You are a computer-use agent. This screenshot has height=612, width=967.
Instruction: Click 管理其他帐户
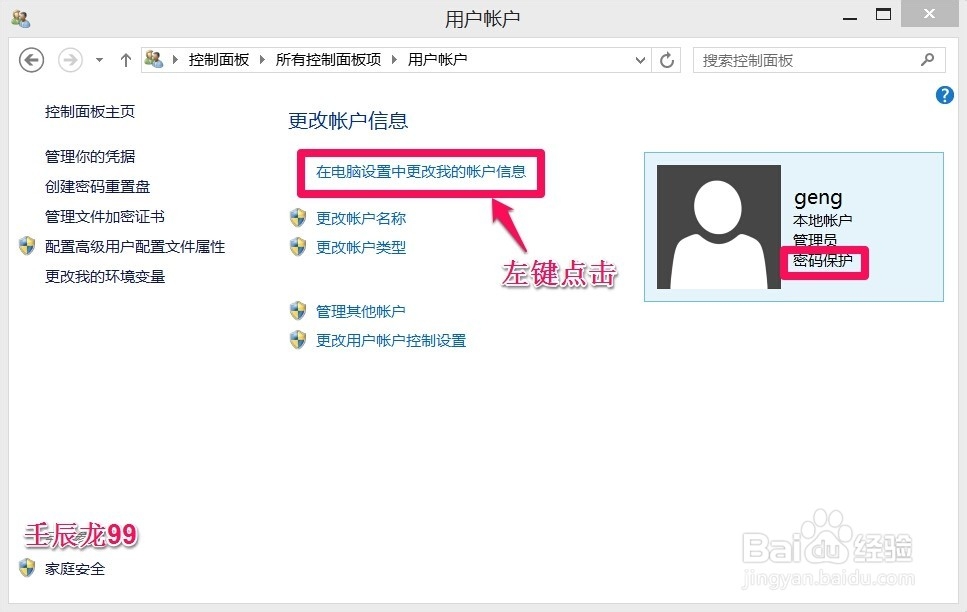363,311
